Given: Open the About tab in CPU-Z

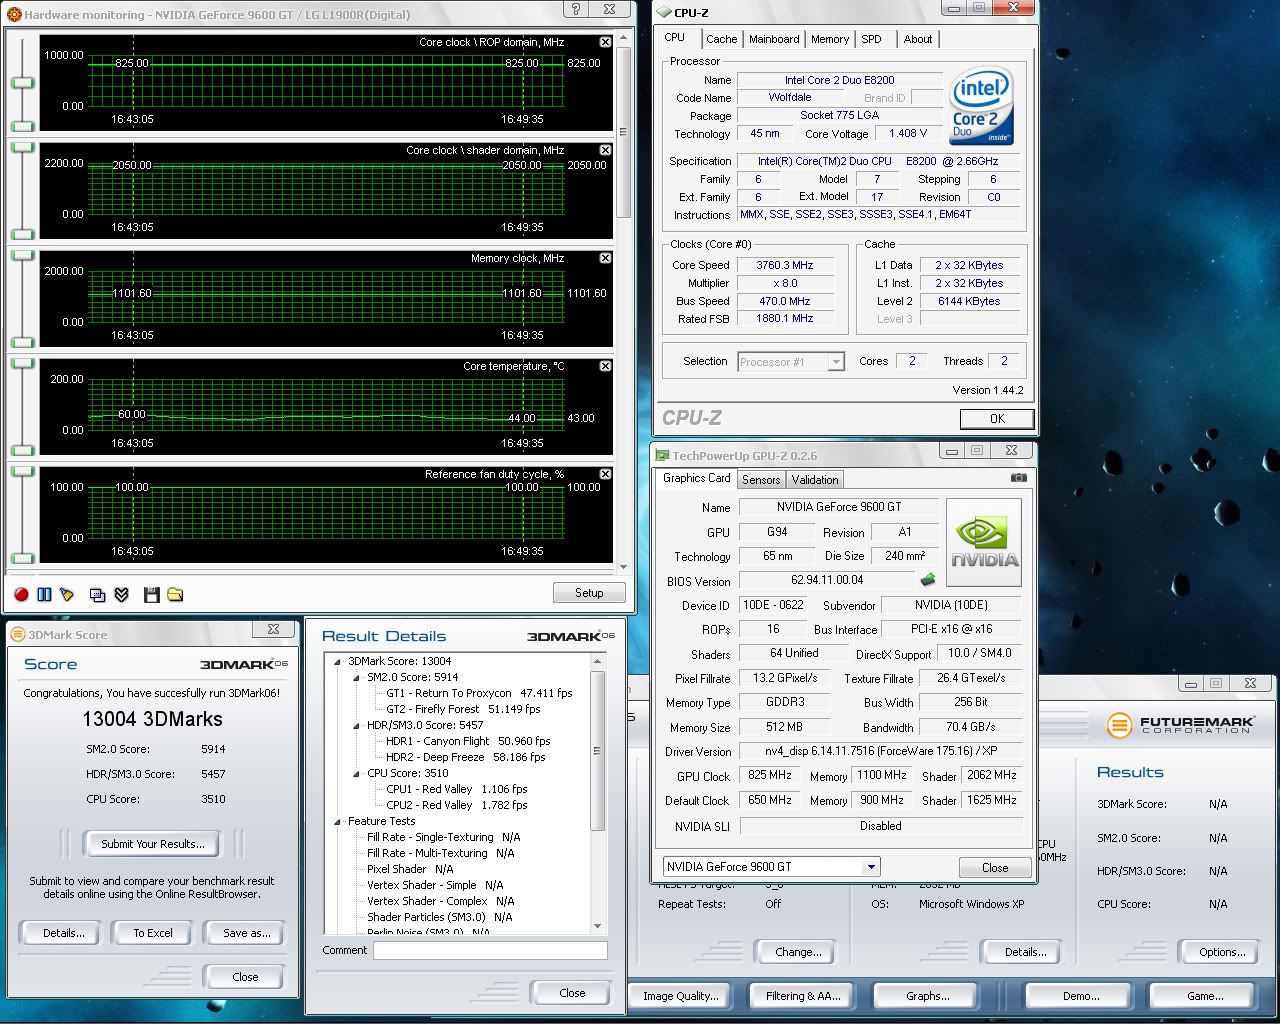Looking at the screenshot, I should tap(918, 39).
